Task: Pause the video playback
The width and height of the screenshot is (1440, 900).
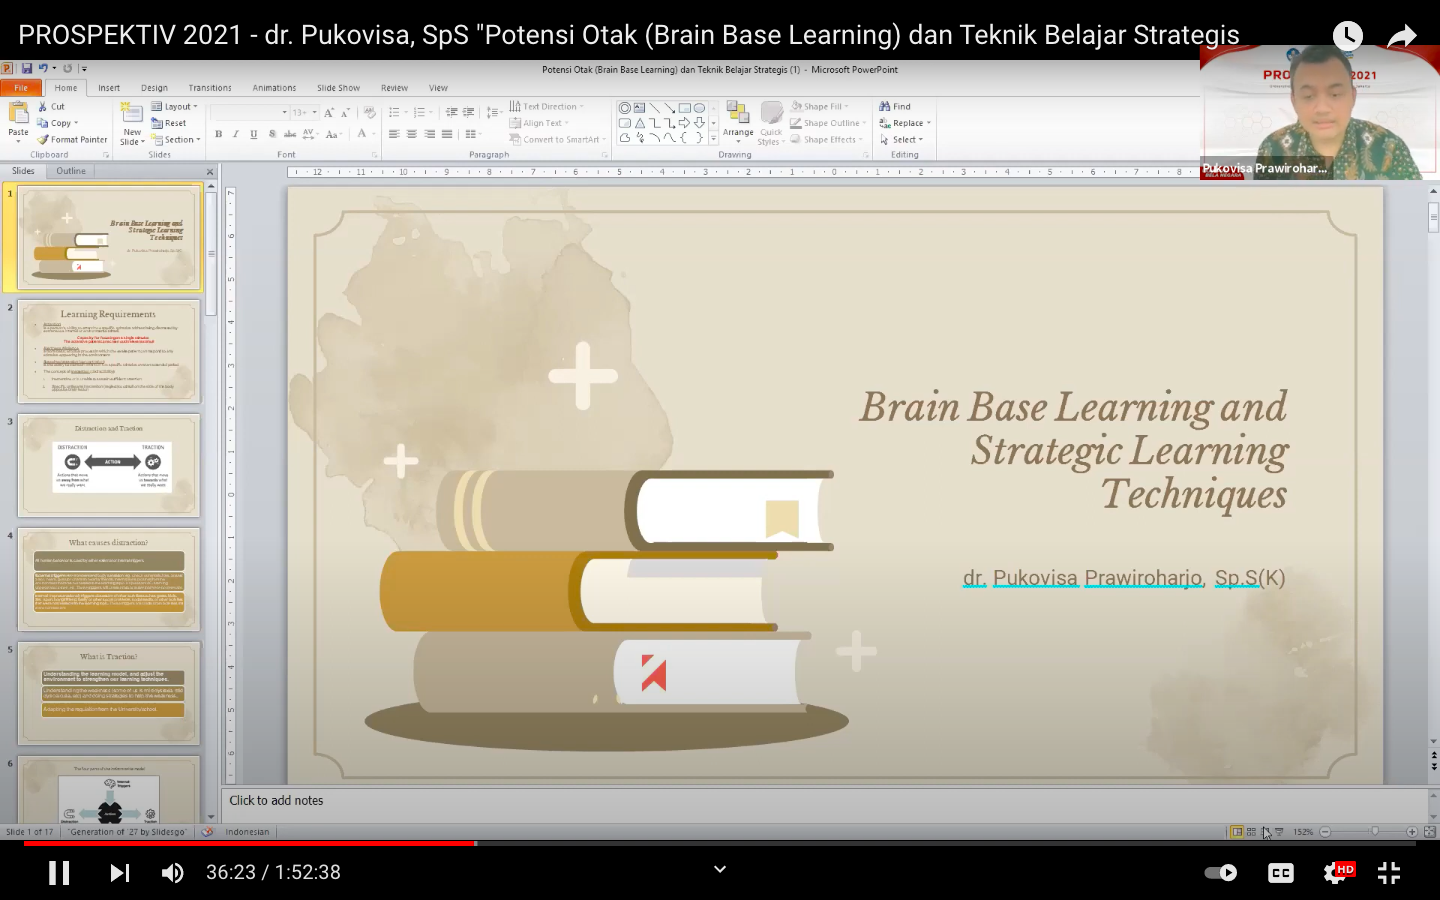Action: (x=59, y=873)
